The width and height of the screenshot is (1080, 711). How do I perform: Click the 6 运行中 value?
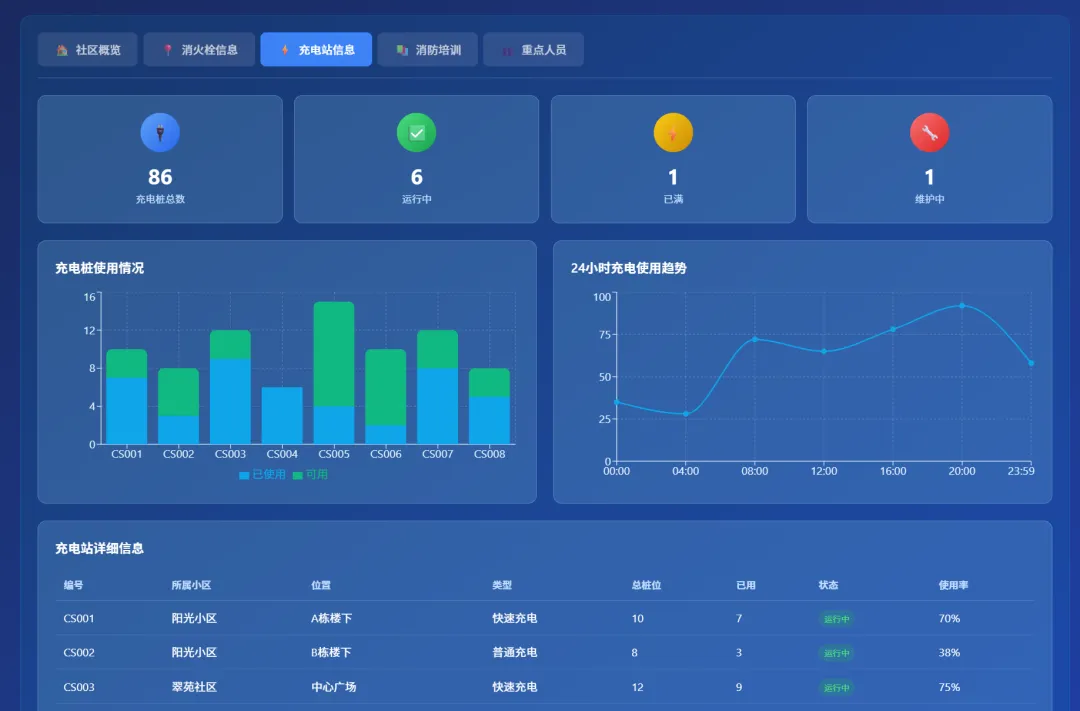(x=417, y=177)
